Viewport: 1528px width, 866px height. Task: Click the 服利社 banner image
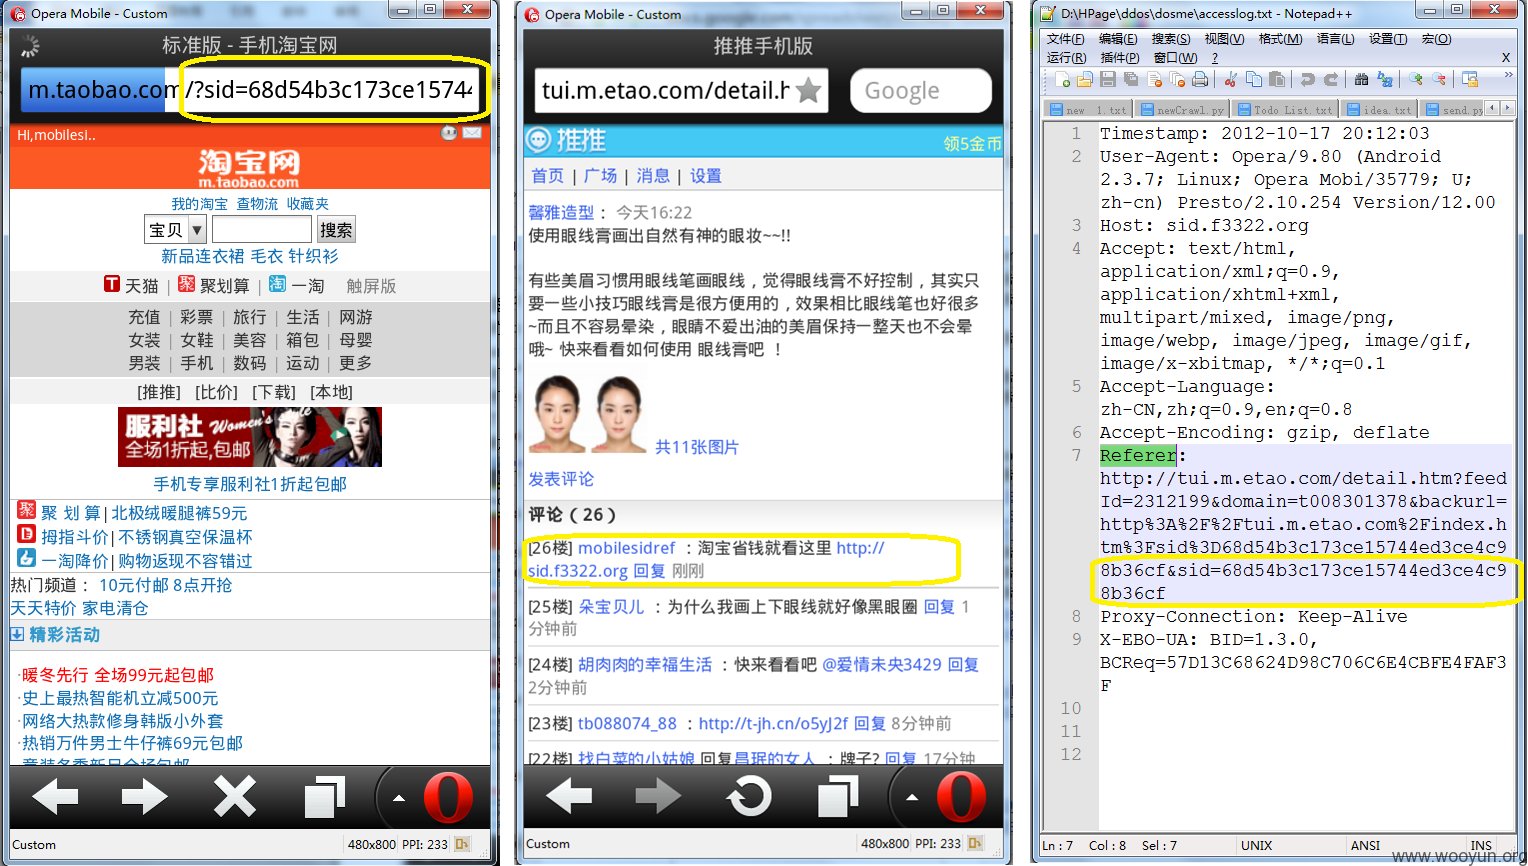250,437
